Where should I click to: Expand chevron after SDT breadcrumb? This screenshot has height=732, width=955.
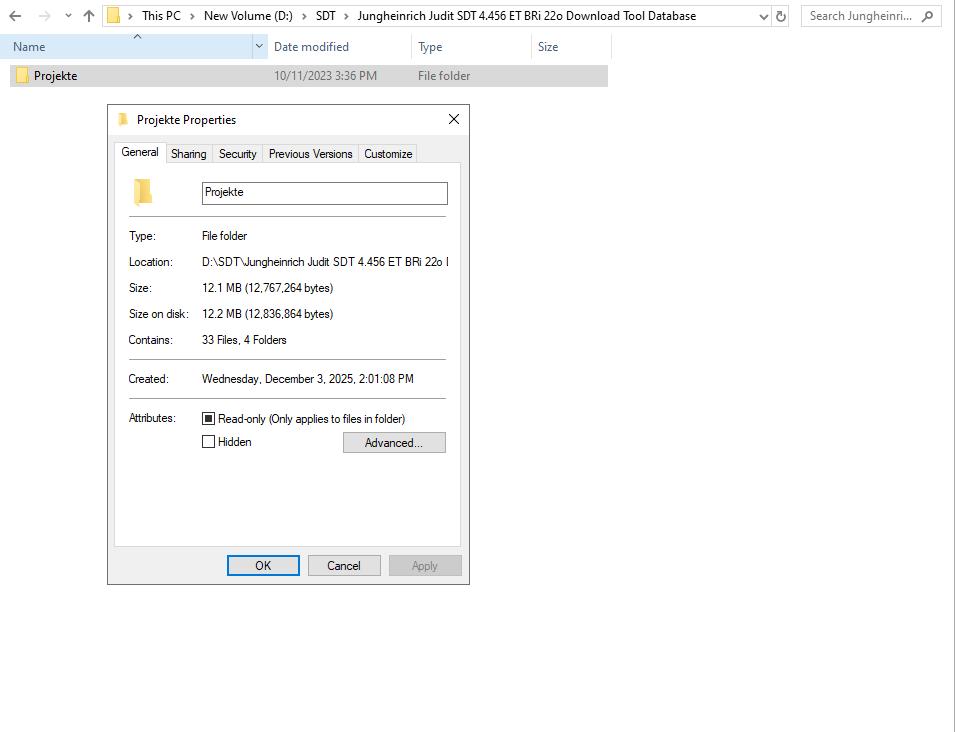point(347,16)
